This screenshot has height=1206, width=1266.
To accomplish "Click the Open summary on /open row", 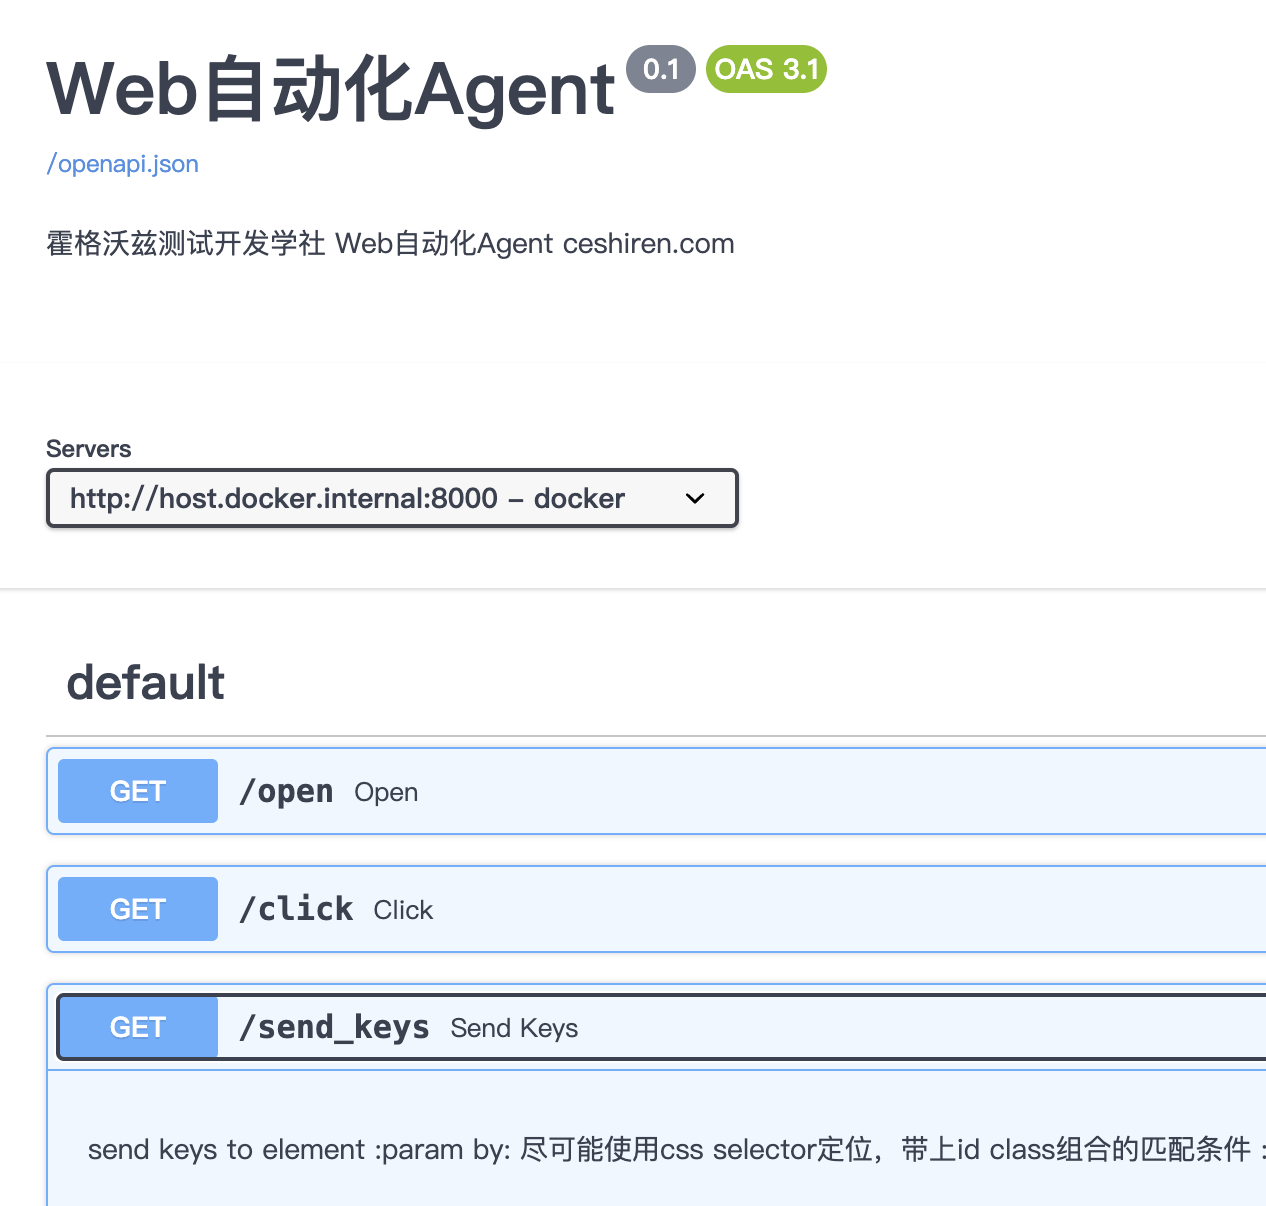I will tap(385, 792).
